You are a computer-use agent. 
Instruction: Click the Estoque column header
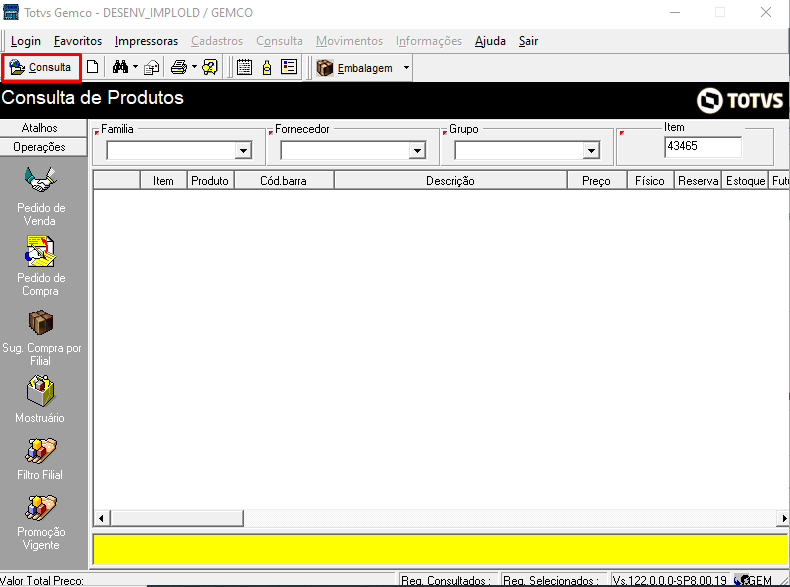click(745, 180)
